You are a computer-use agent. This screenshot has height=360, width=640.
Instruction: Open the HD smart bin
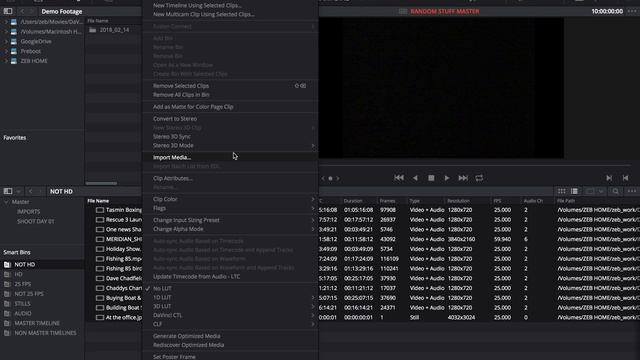tap(18, 274)
